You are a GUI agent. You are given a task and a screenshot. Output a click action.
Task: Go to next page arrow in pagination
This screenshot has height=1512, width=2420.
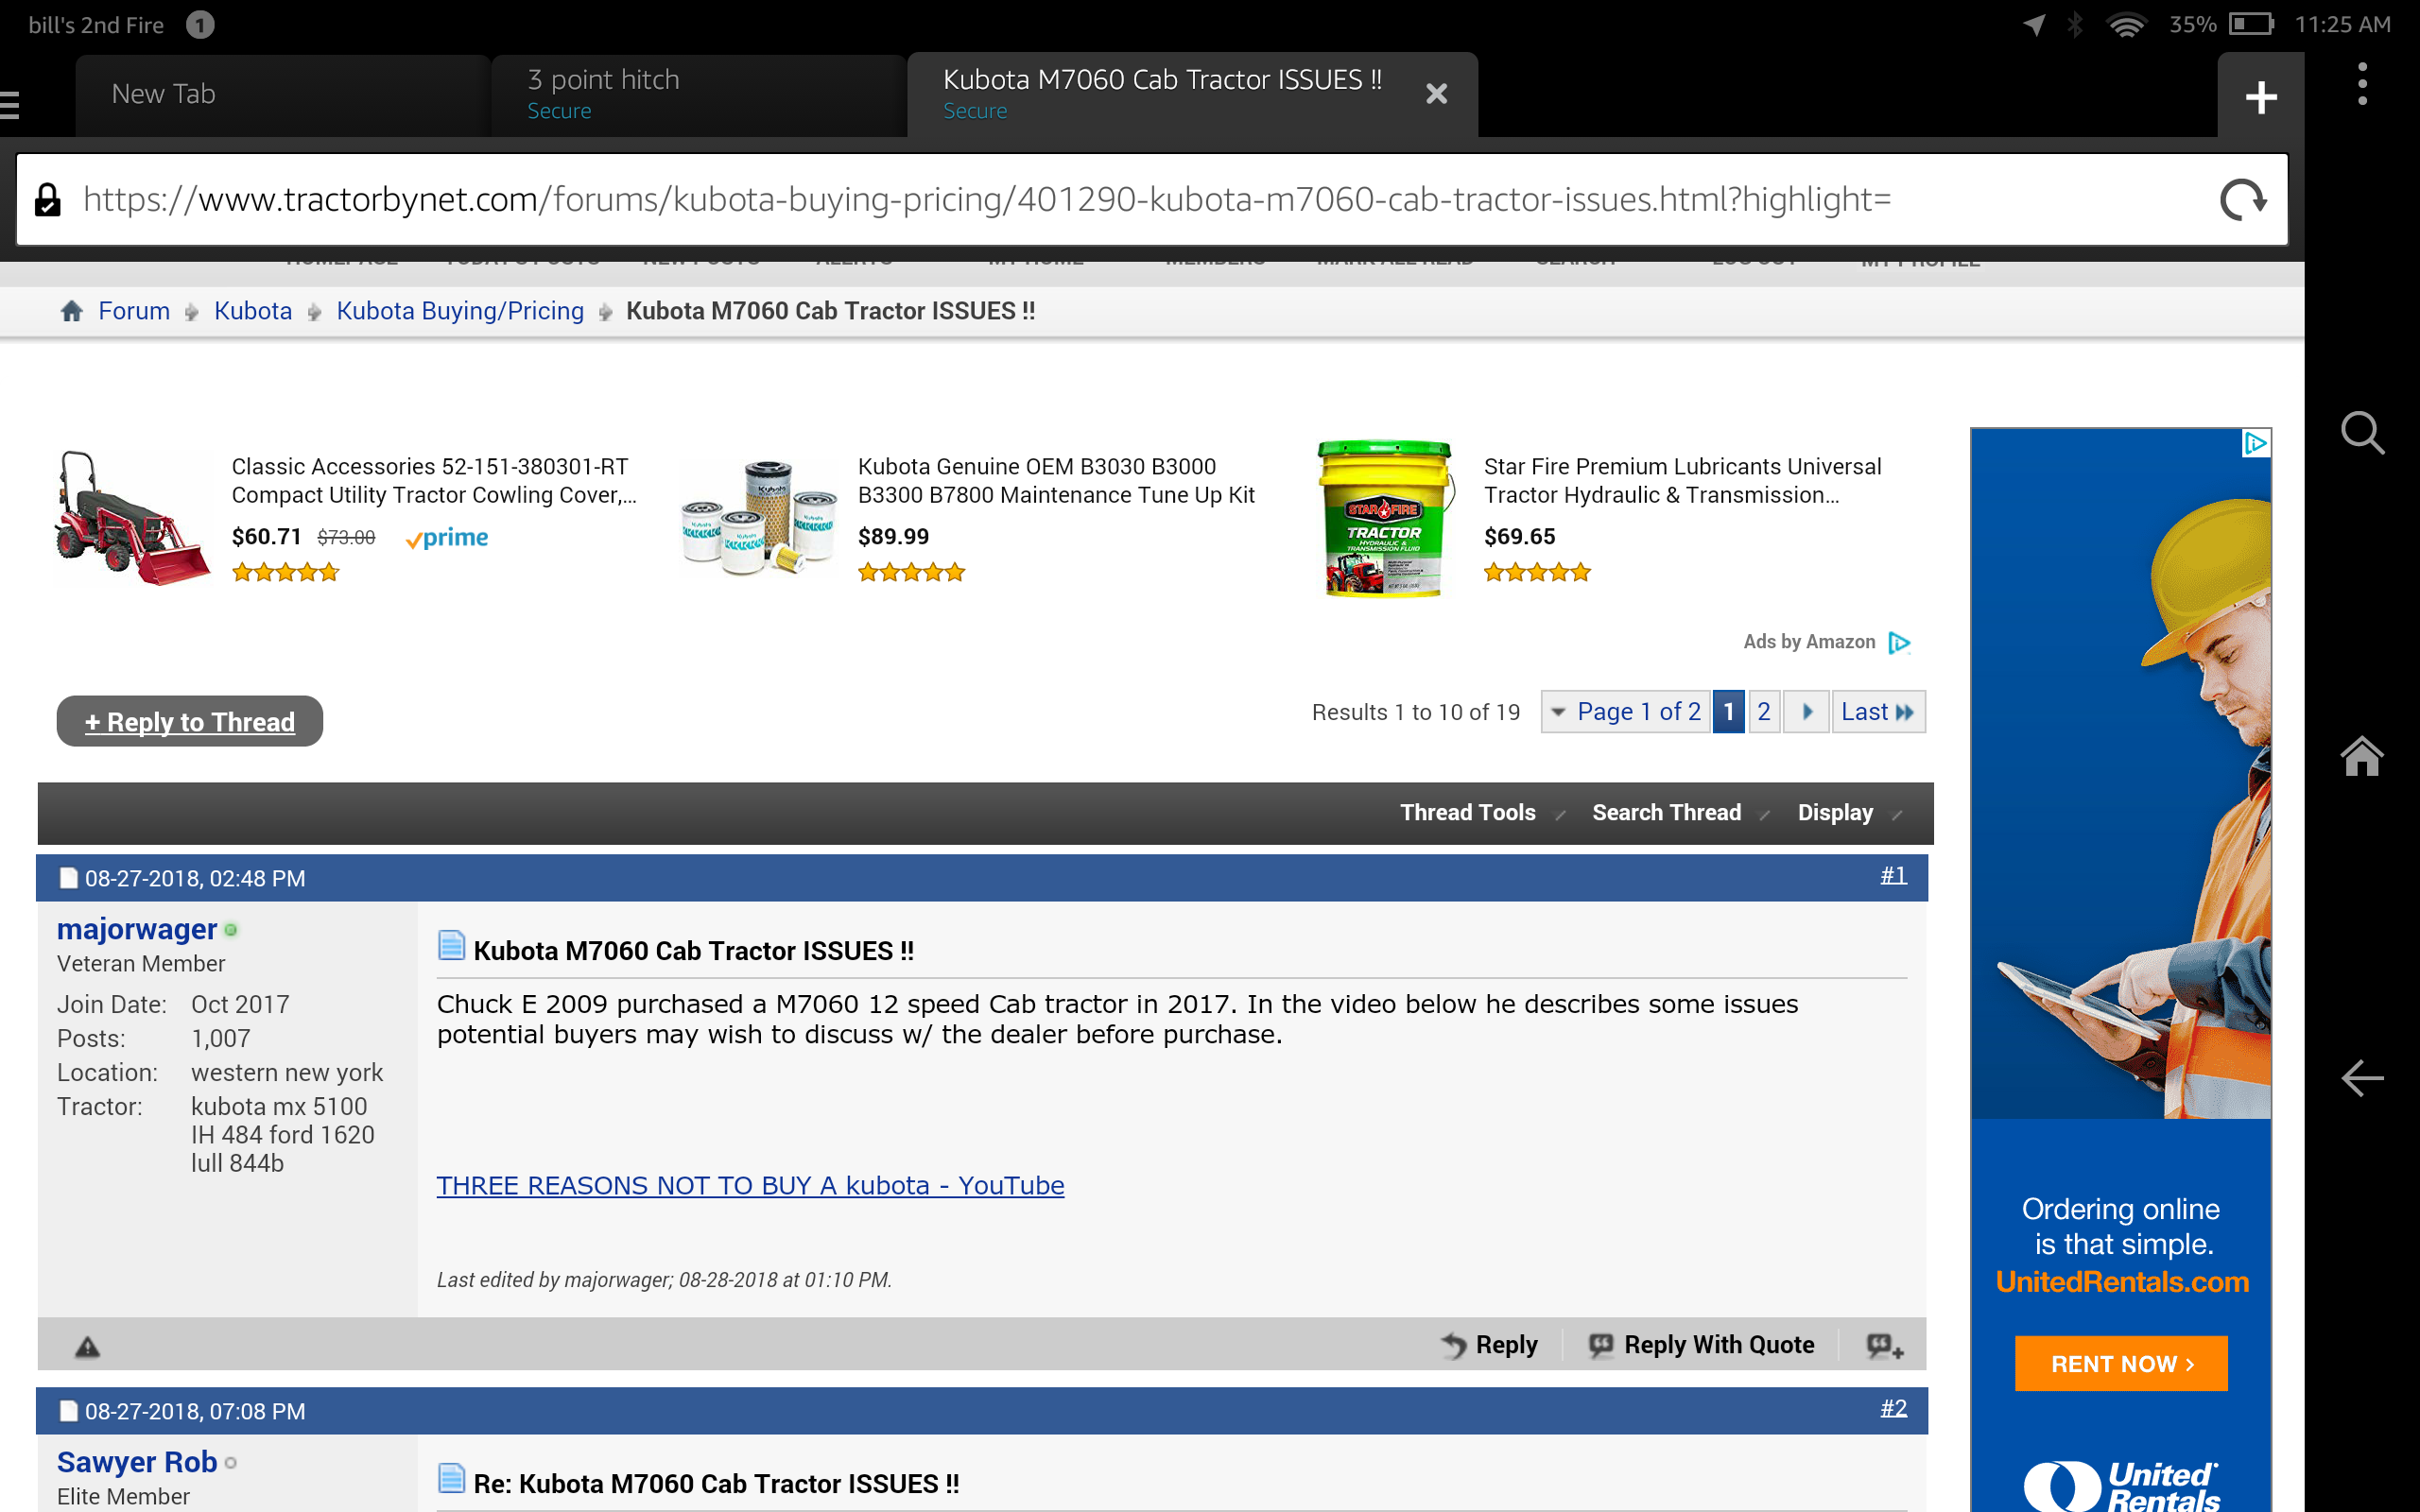(1806, 712)
